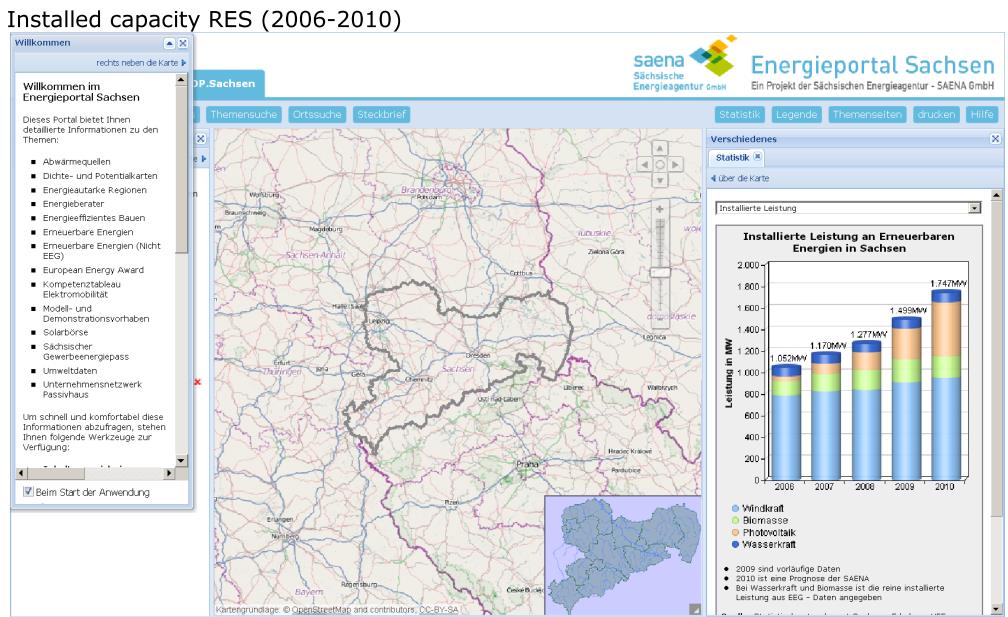Image resolution: width=1008 pixels, height=617 pixels.
Task: Open the Ortssuche toolbar button
Action: coord(317,114)
